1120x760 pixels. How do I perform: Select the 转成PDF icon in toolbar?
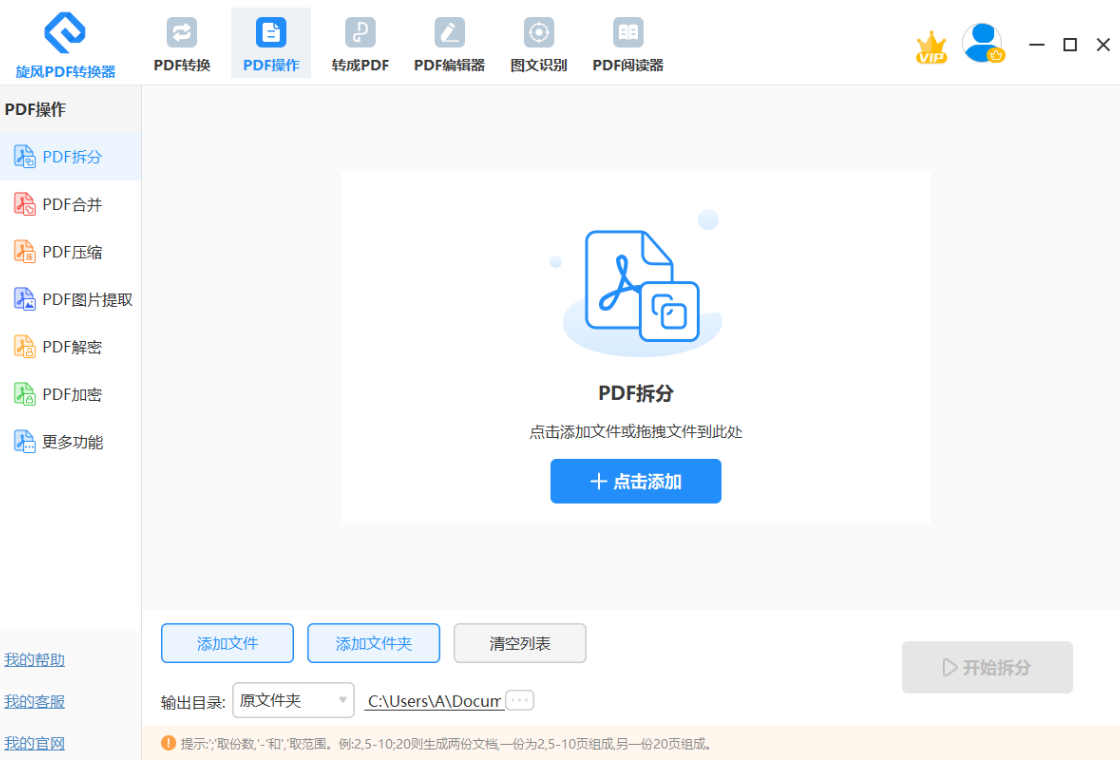(360, 33)
